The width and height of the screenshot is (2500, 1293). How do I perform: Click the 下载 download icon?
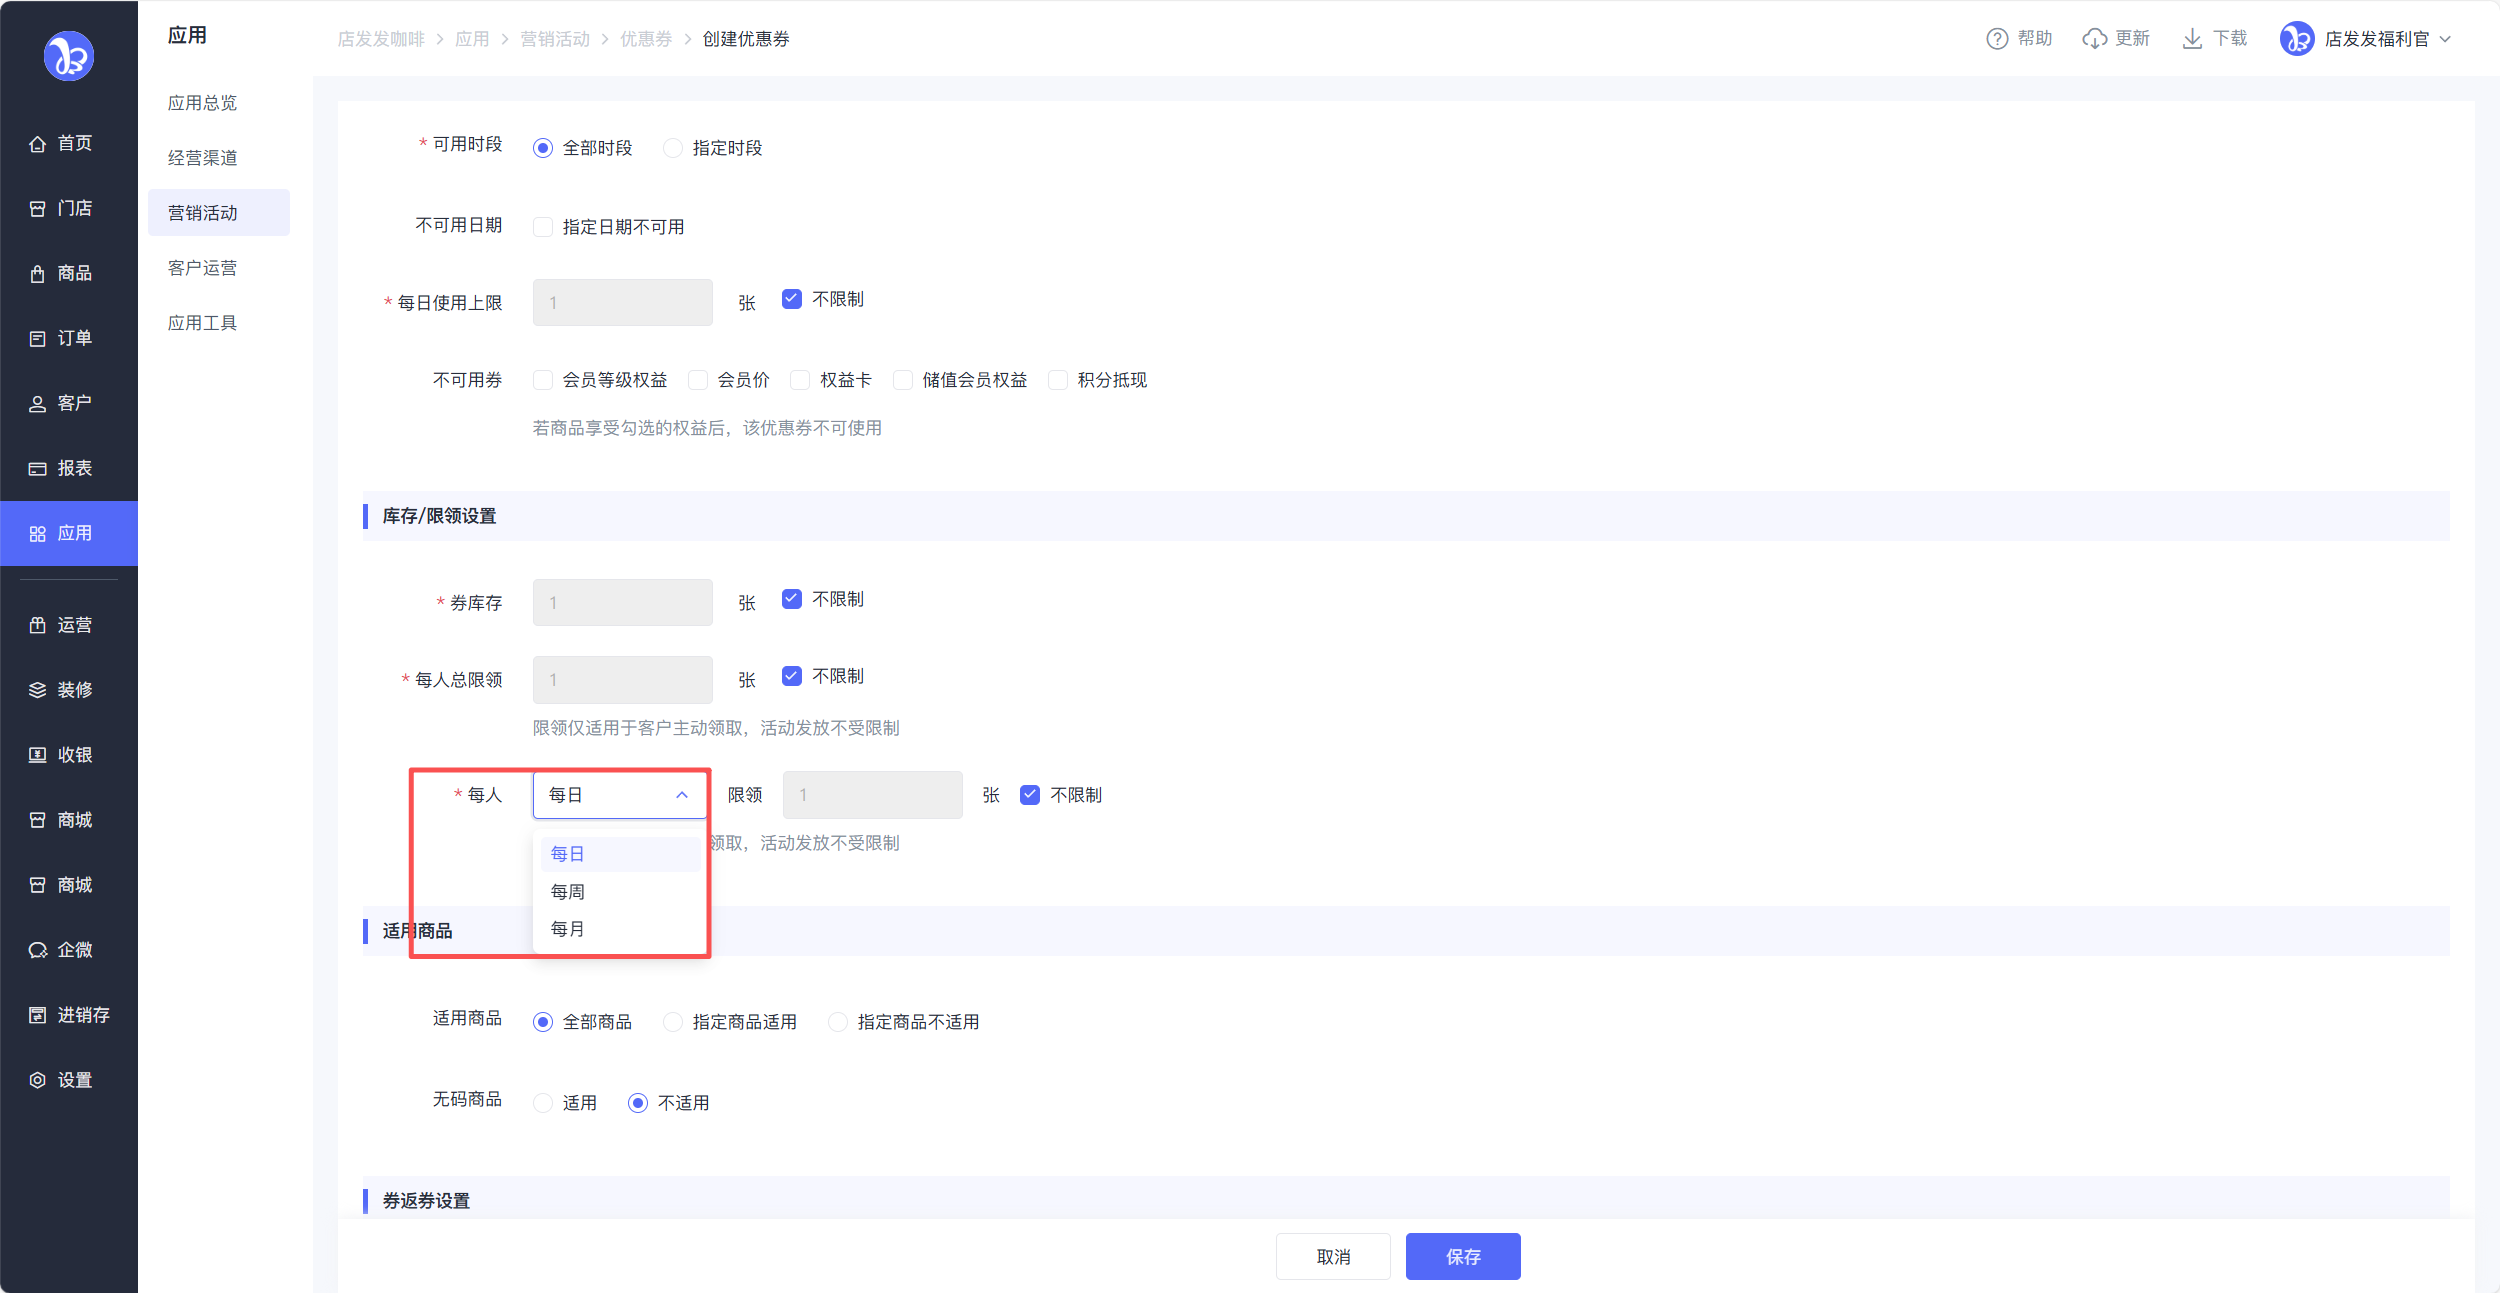2191,39
